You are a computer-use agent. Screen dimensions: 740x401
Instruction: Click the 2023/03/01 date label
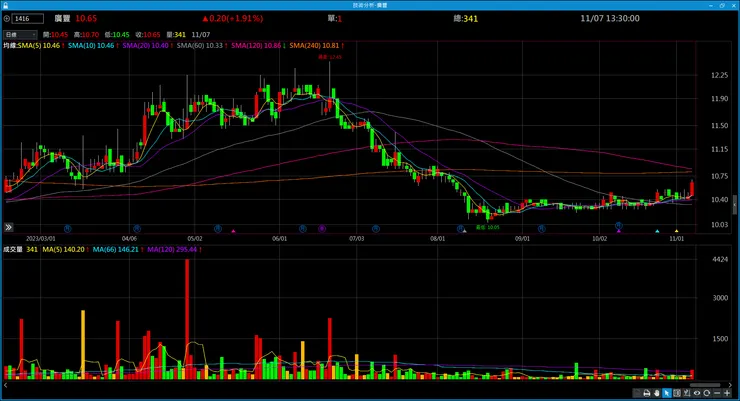[41, 239]
